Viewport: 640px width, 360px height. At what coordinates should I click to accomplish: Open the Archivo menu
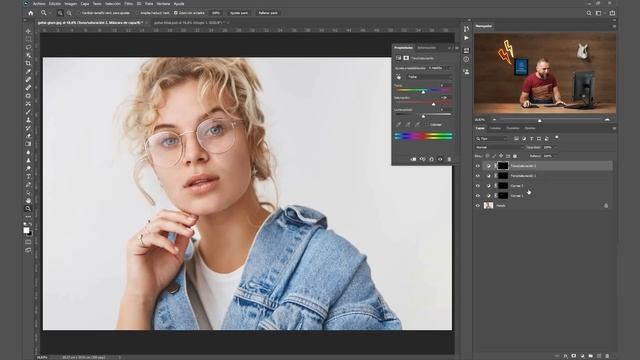[x=39, y=4]
